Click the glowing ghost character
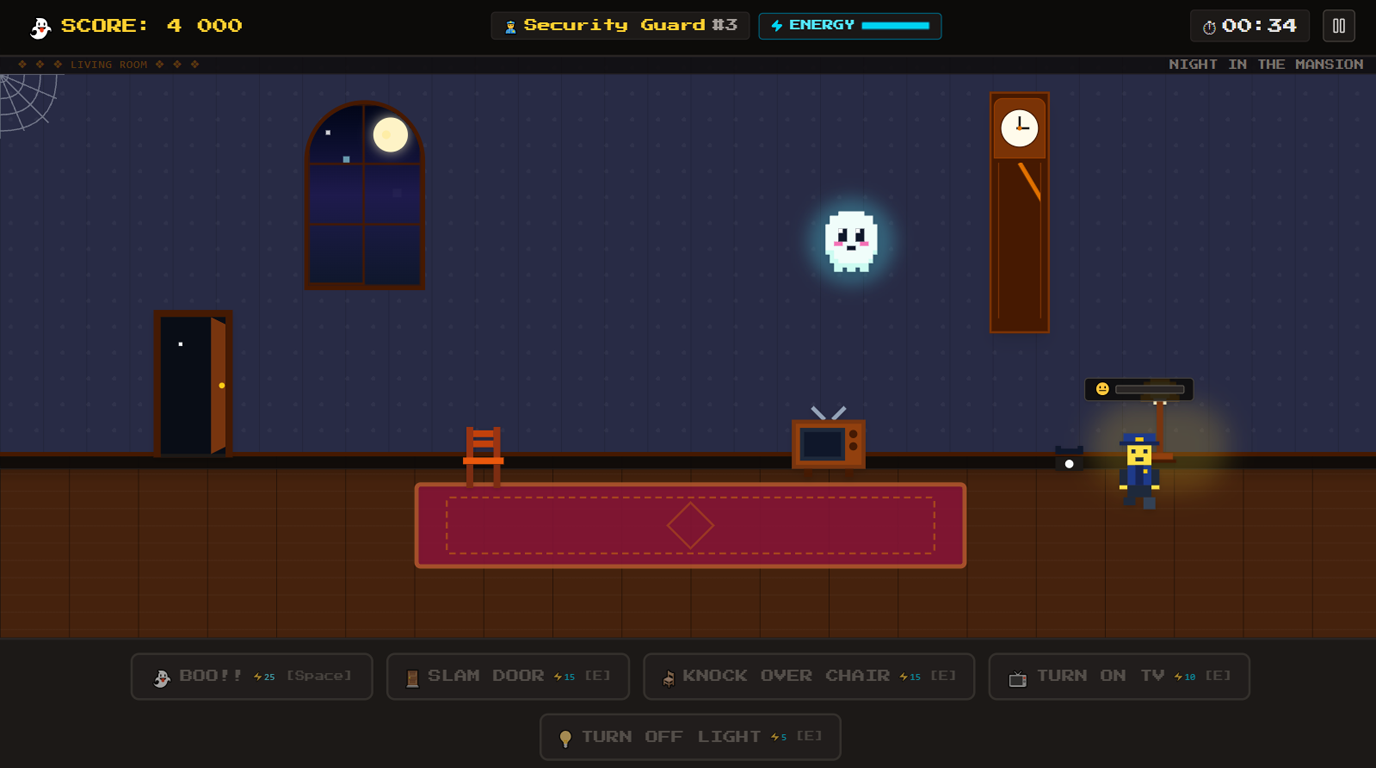Image resolution: width=1376 pixels, height=768 pixels. point(851,241)
